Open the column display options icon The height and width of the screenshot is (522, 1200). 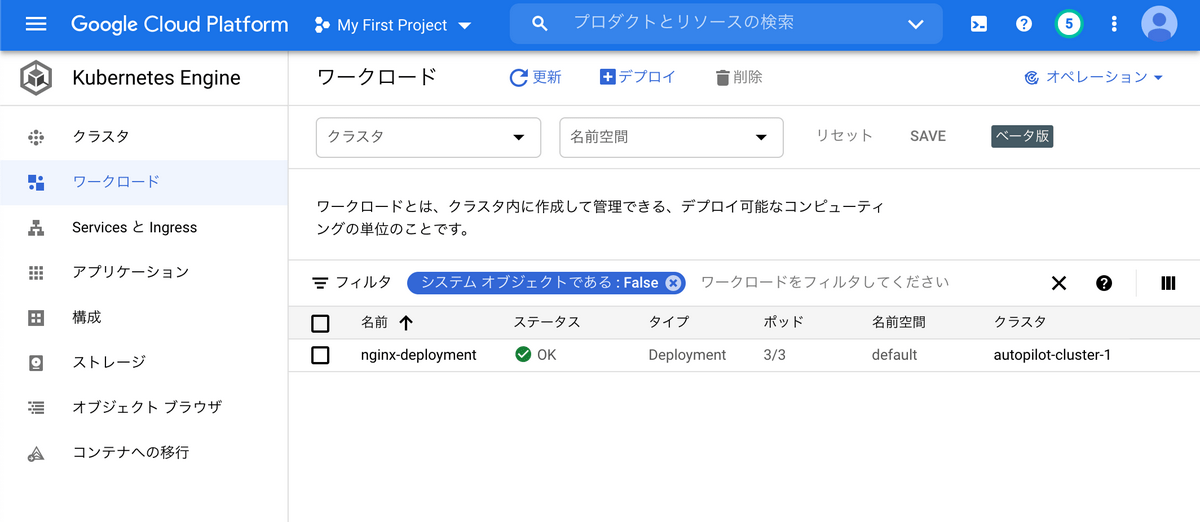[1168, 283]
